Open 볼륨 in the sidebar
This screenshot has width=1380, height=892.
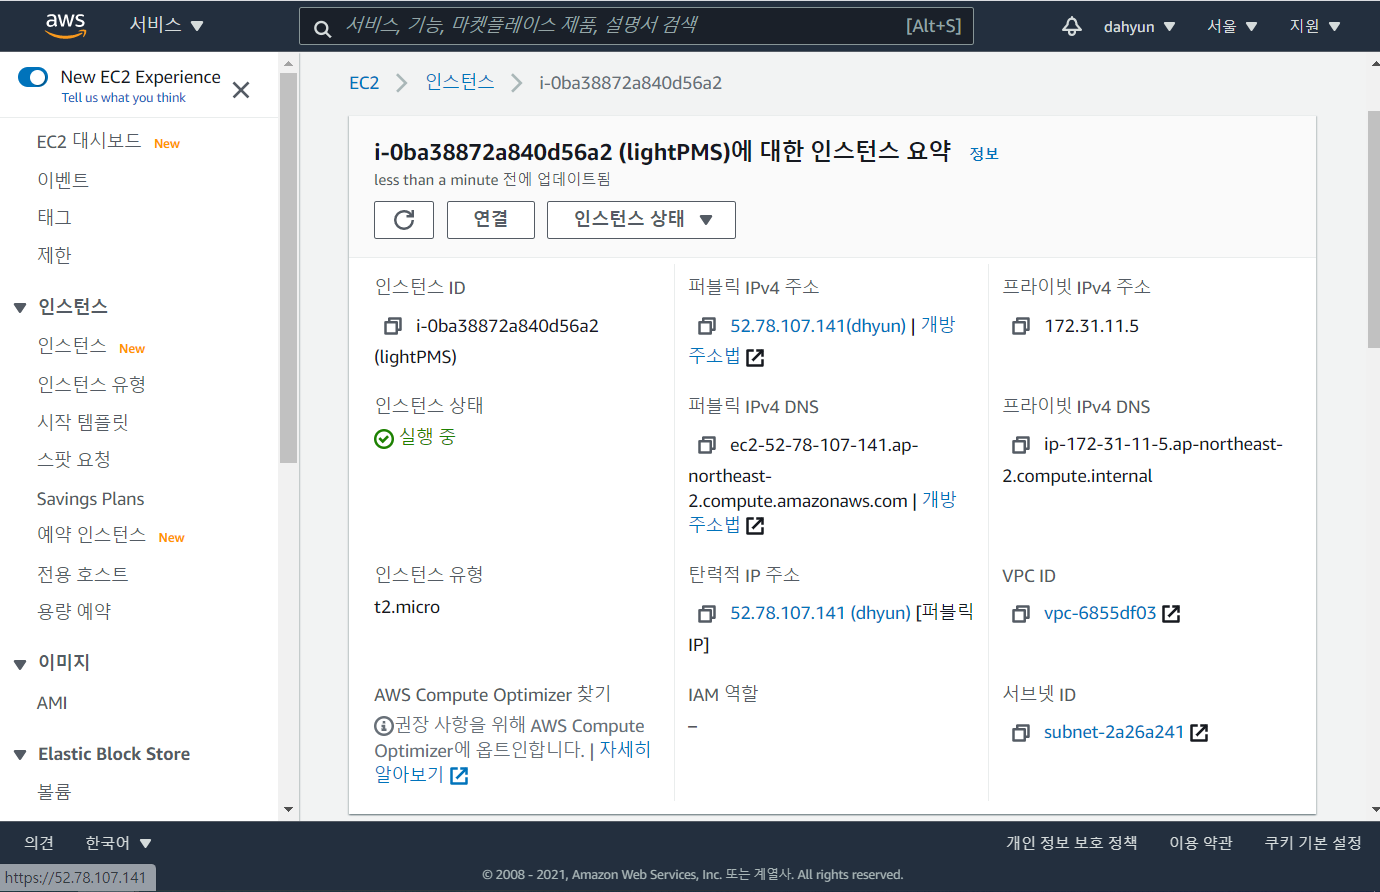(x=54, y=792)
